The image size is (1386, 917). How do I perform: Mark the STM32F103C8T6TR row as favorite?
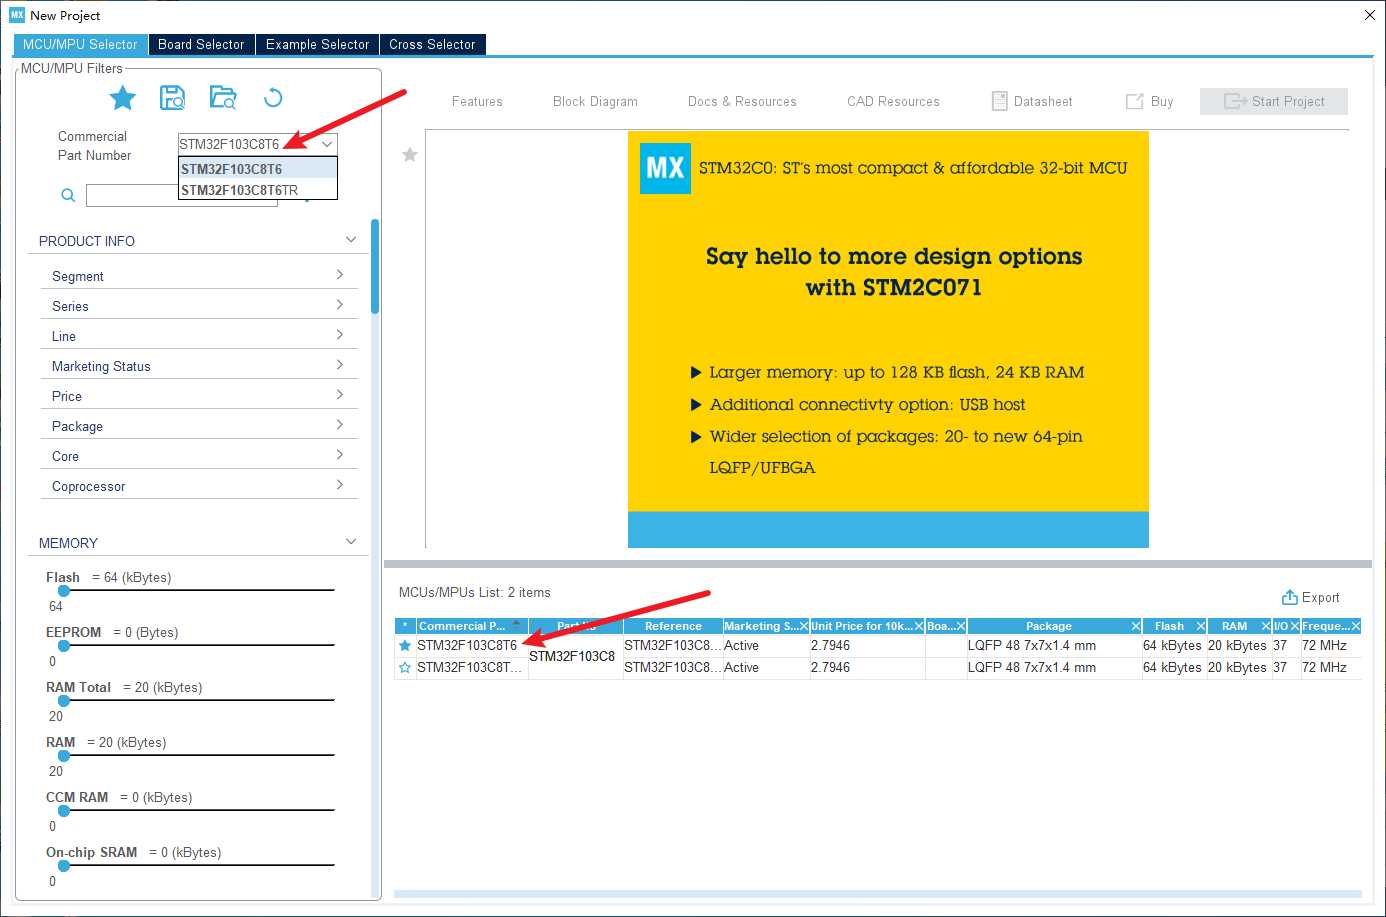[405, 668]
